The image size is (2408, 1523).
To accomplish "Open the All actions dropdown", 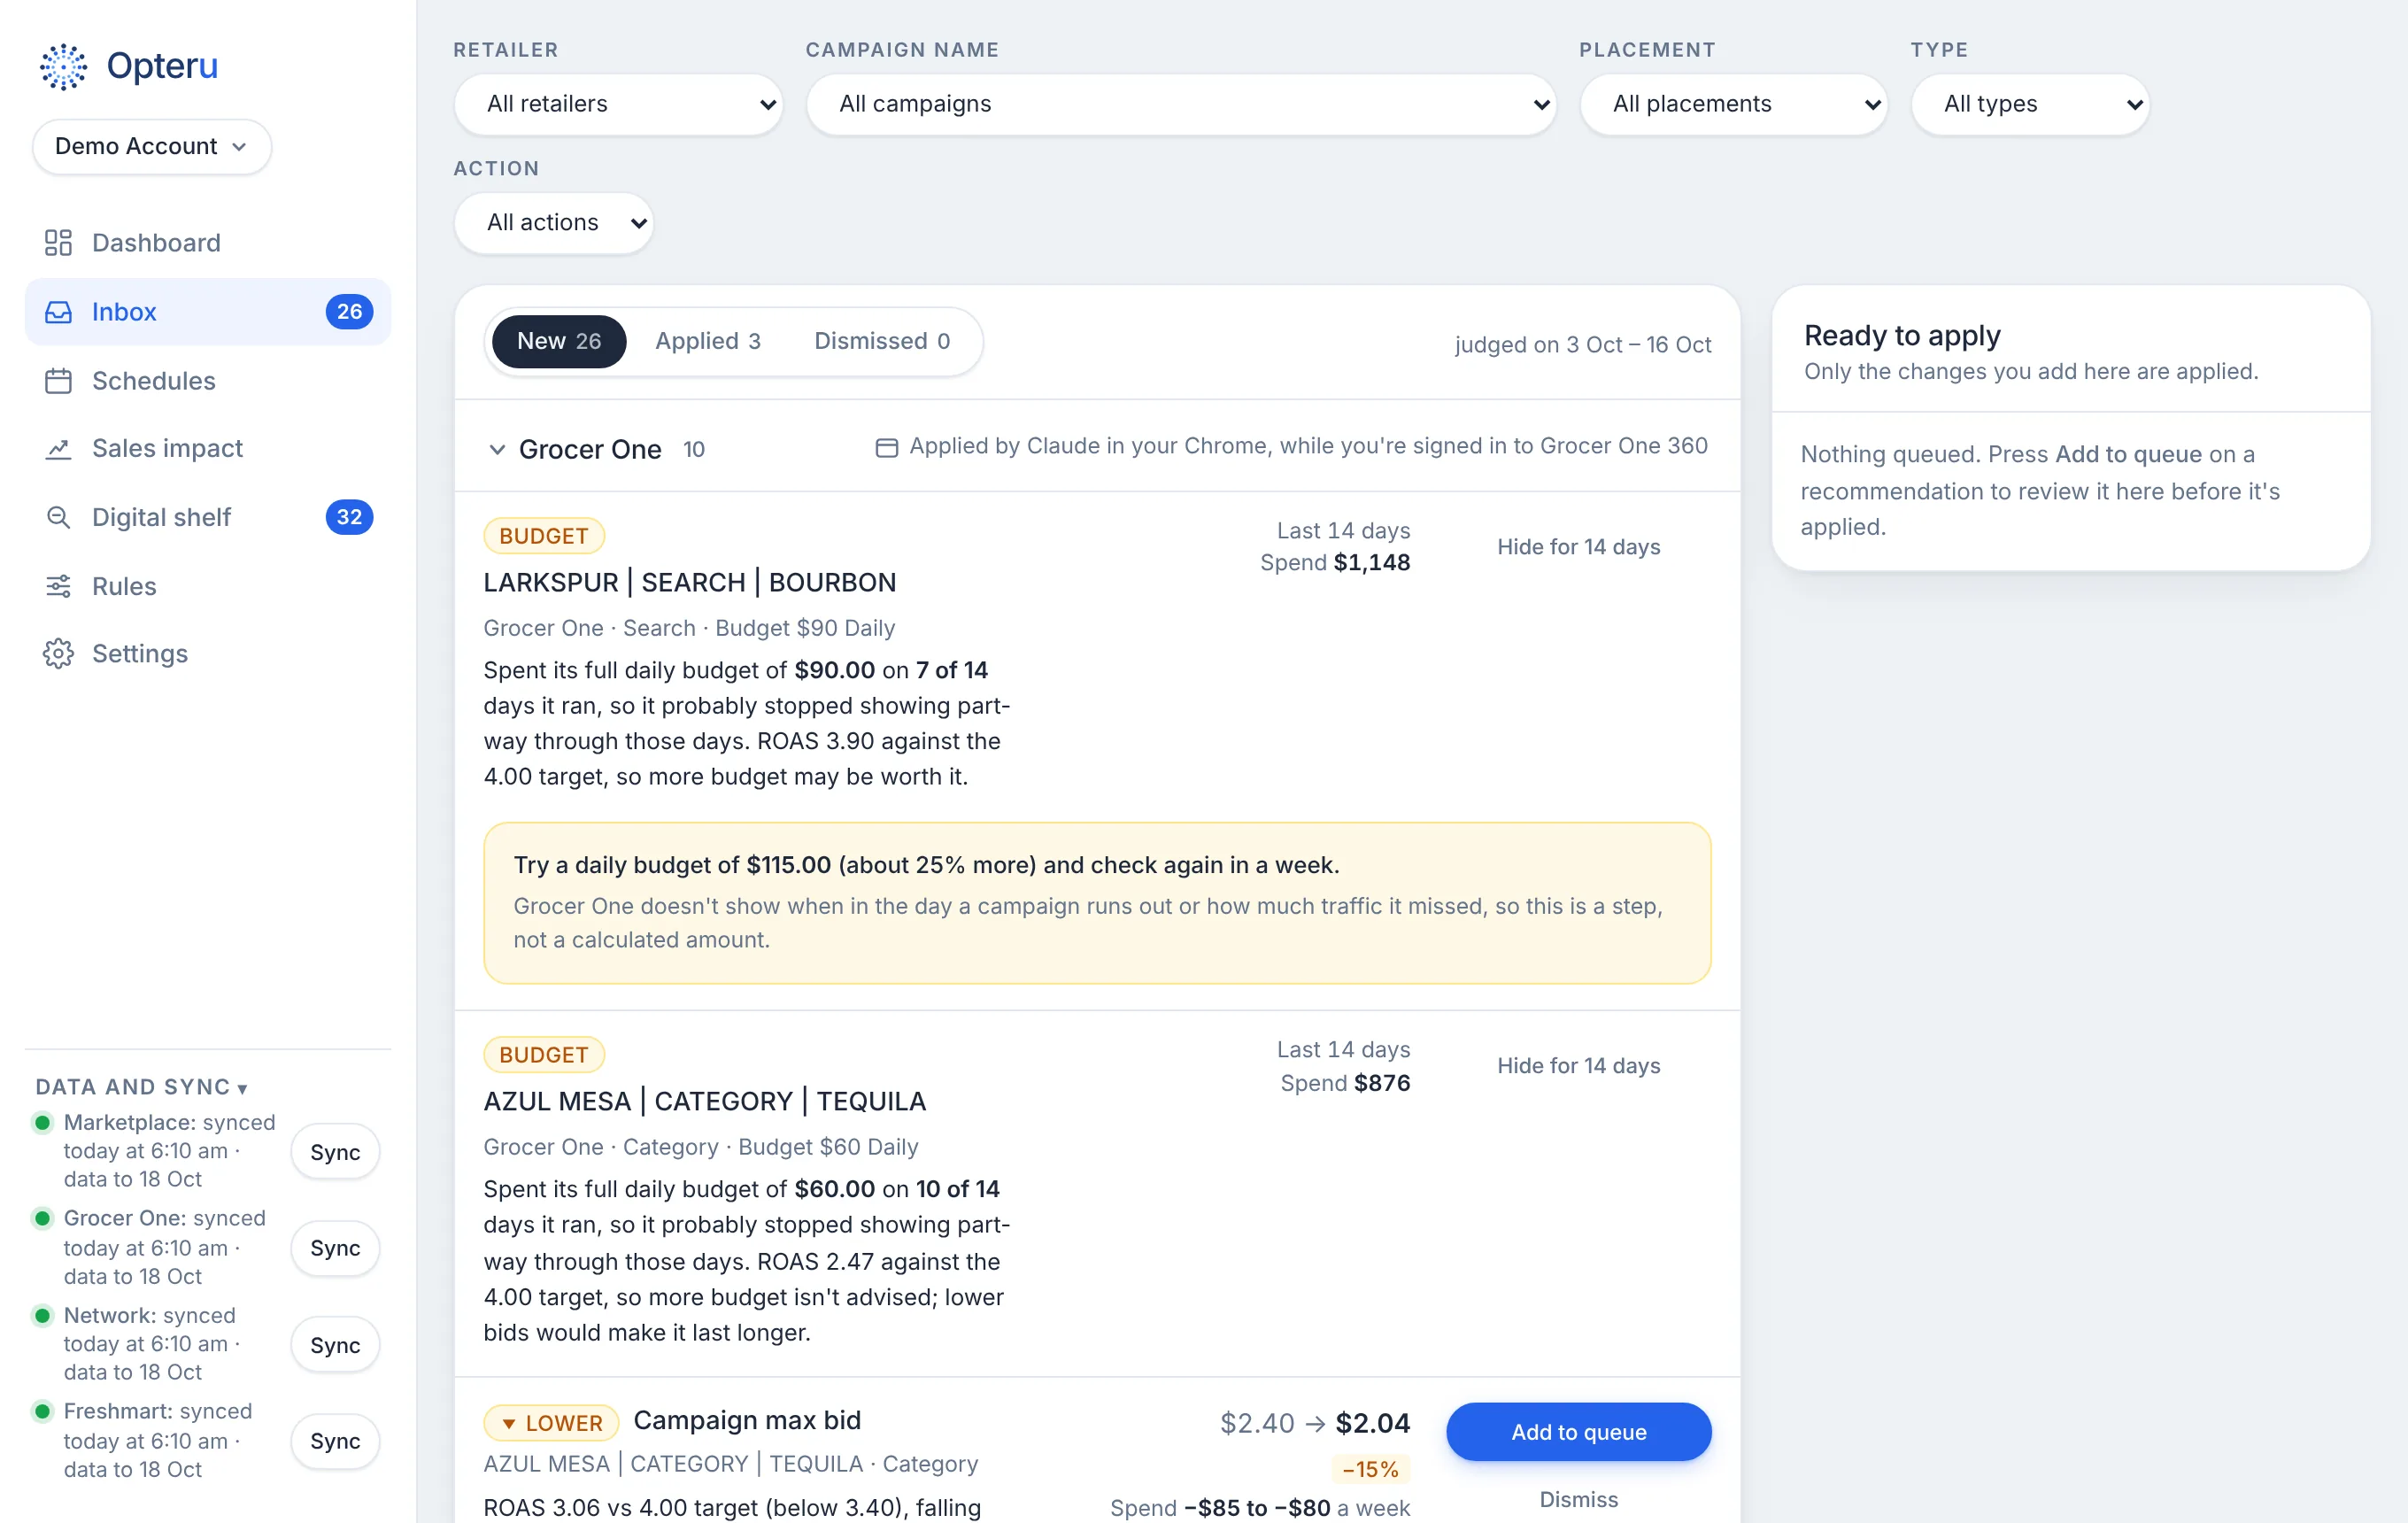I will click(553, 223).
